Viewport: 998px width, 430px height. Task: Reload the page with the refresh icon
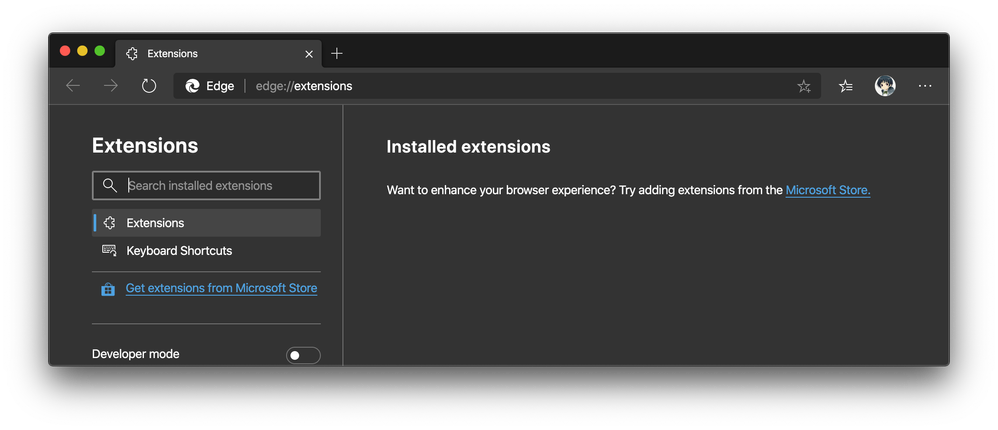[x=149, y=86]
